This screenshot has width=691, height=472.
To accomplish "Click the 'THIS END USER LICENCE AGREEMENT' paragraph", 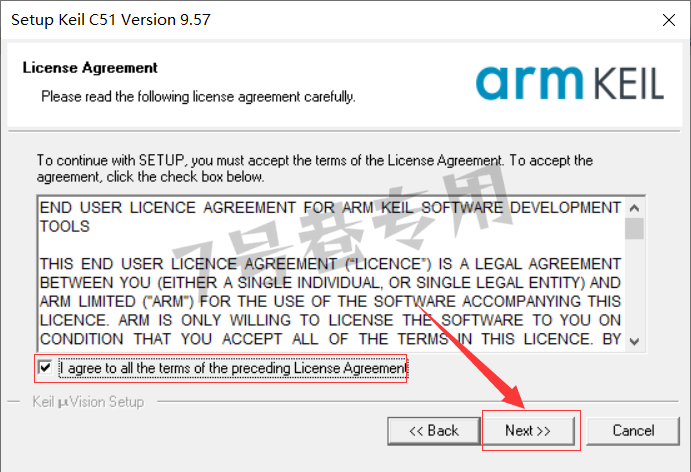I will tap(331, 301).
